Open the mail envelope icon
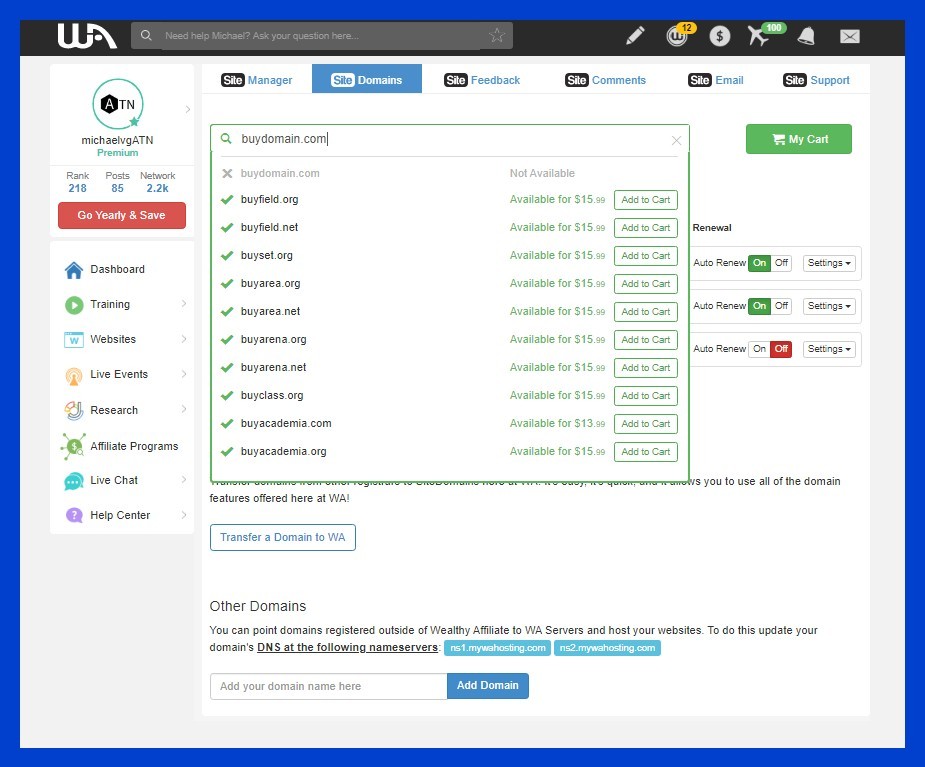925x767 pixels. tap(849, 37)
